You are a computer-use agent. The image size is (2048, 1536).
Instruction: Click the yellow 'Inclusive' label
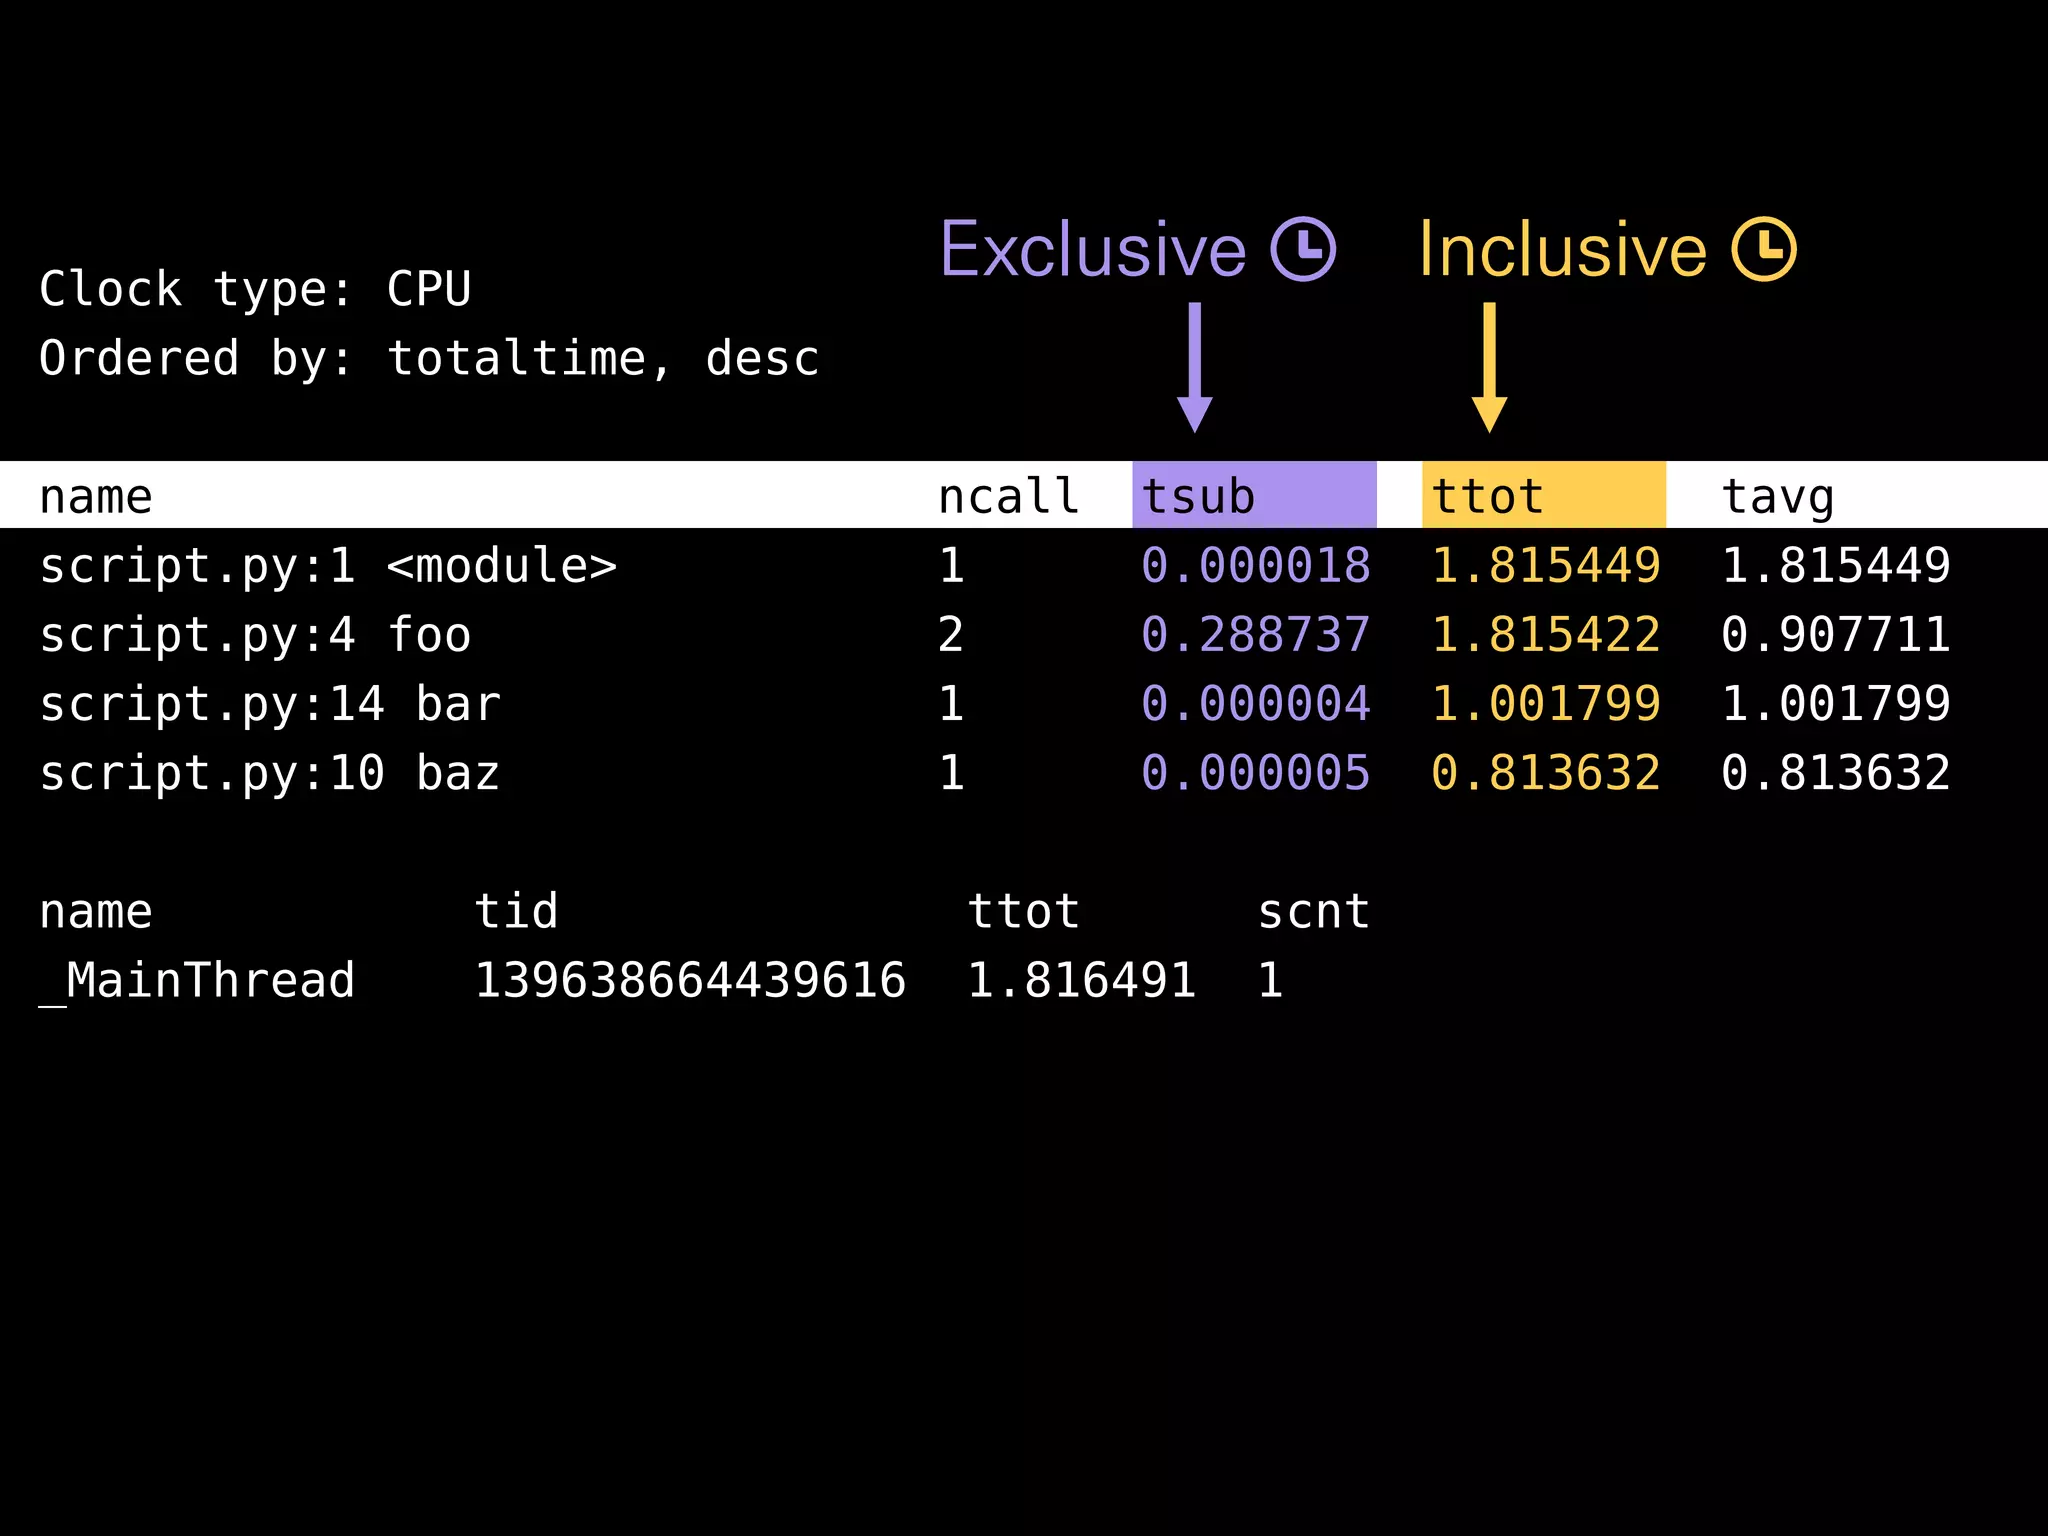point(1563,249)
